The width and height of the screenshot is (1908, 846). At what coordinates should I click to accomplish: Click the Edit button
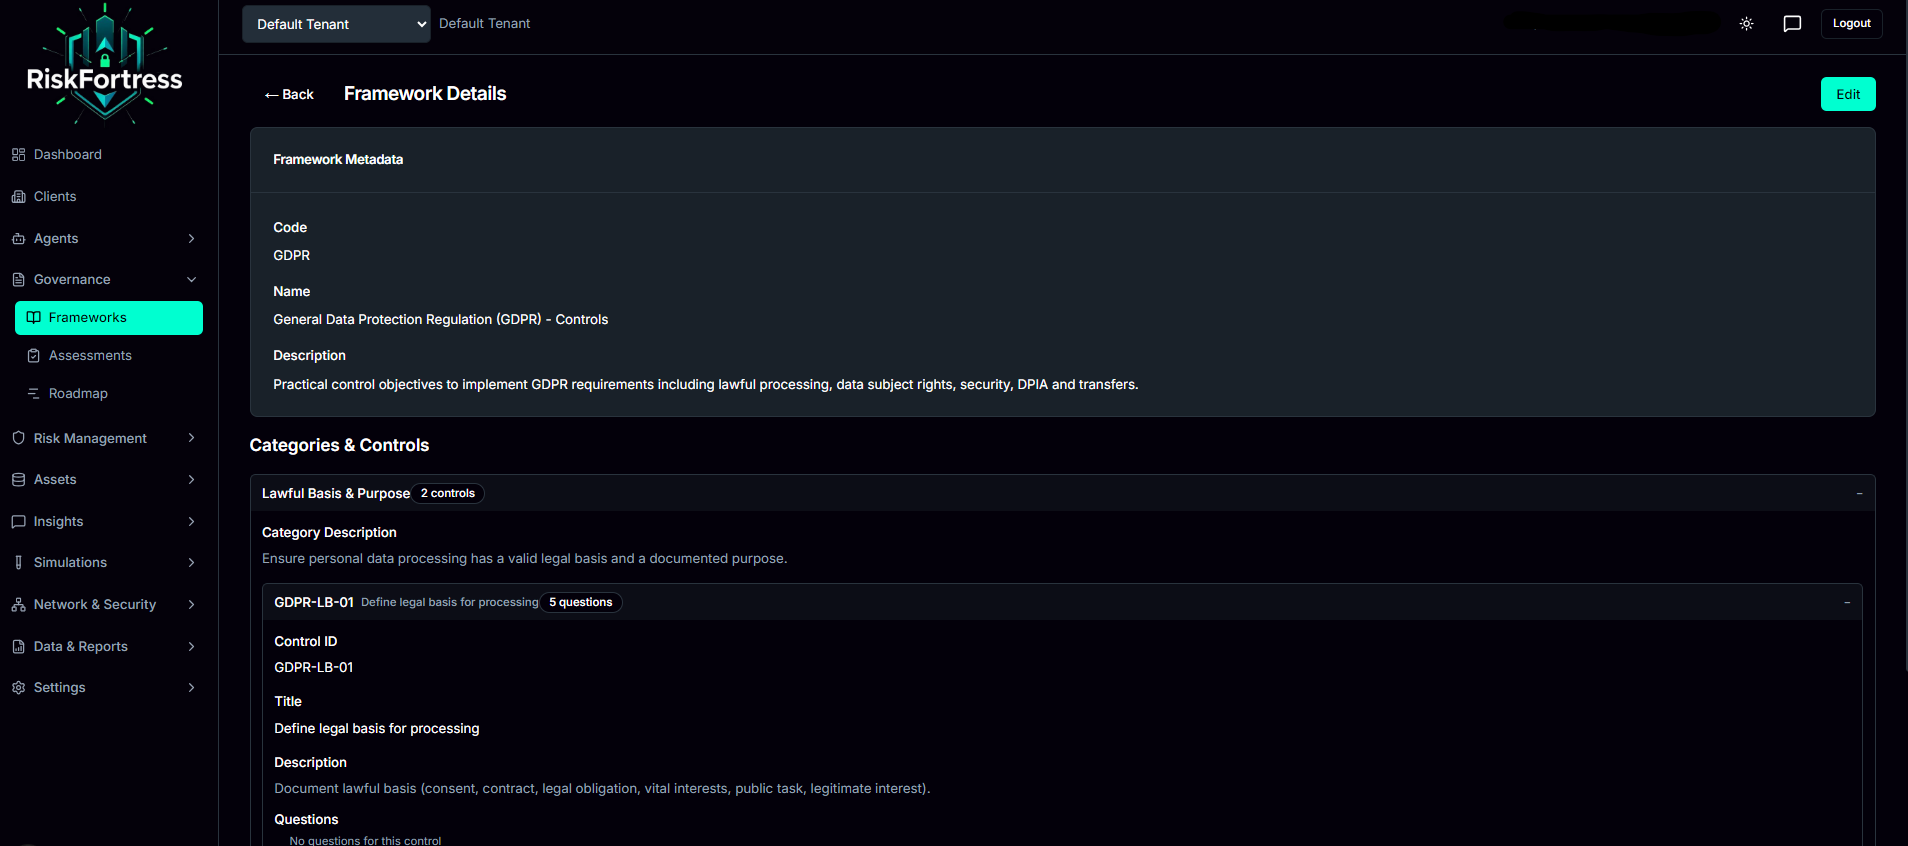1847,94
